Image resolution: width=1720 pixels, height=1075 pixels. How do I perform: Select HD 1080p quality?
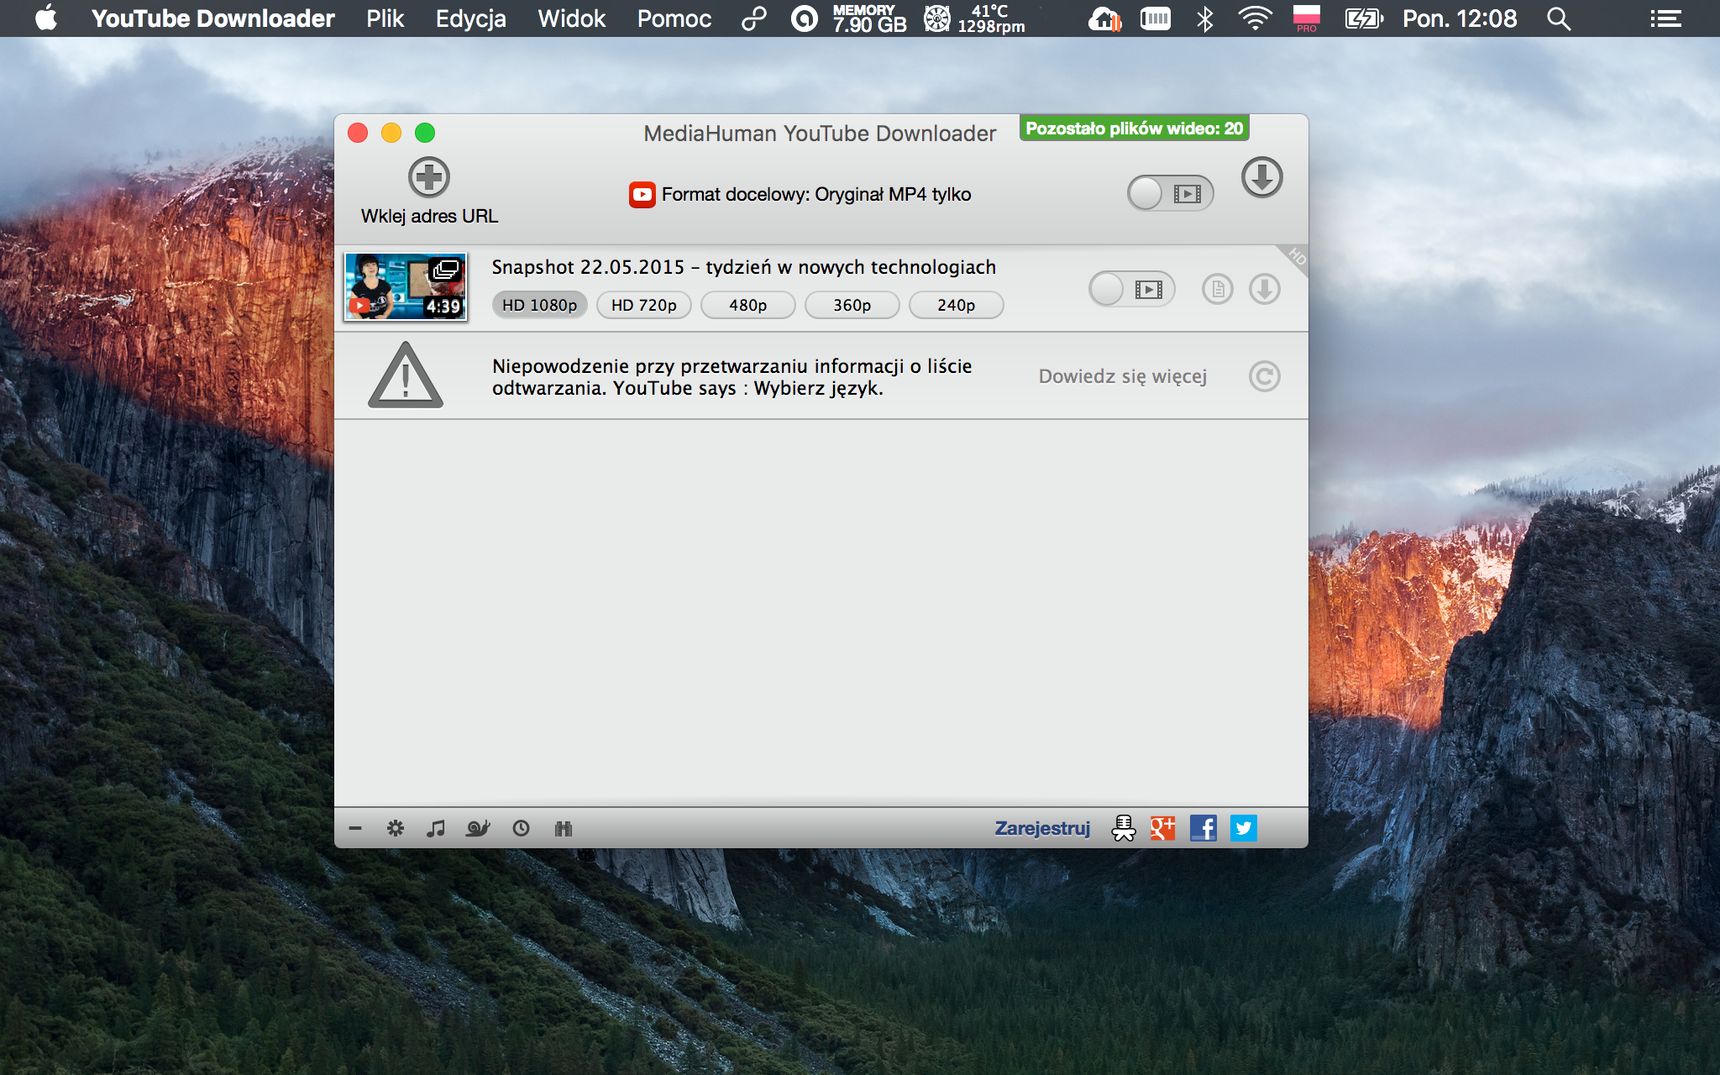[x=539, y=305]
